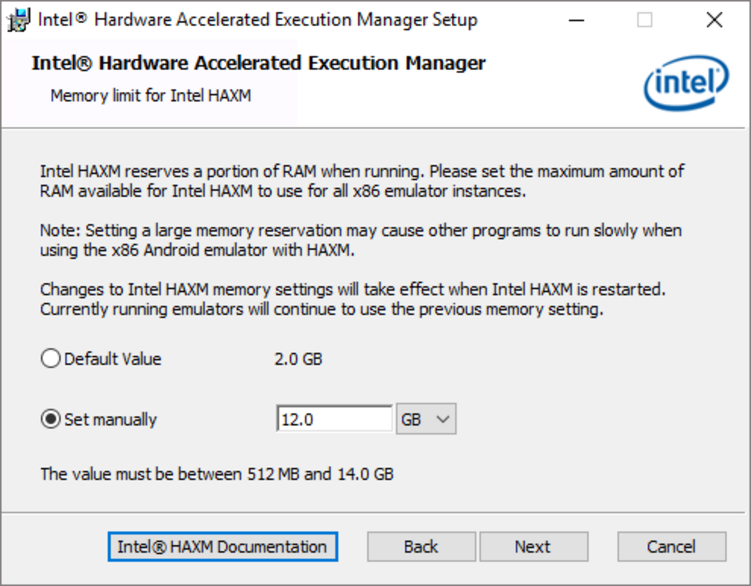Go Back to the previous setup step

point(421,547)
